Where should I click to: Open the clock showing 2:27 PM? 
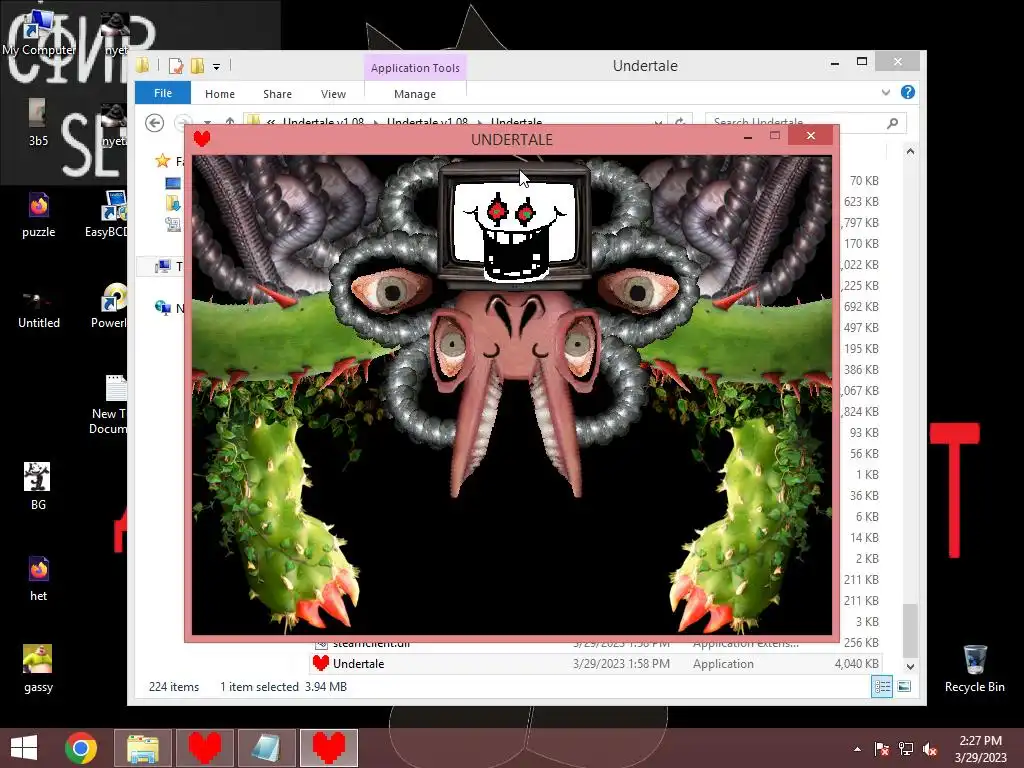coord(980,749)
